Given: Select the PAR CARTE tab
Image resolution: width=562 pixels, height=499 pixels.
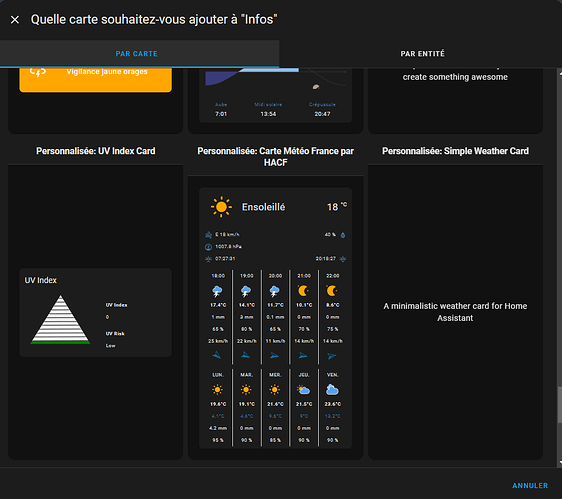Looking at the screenshot, I should pyautogui.click(x=136, y=54).
